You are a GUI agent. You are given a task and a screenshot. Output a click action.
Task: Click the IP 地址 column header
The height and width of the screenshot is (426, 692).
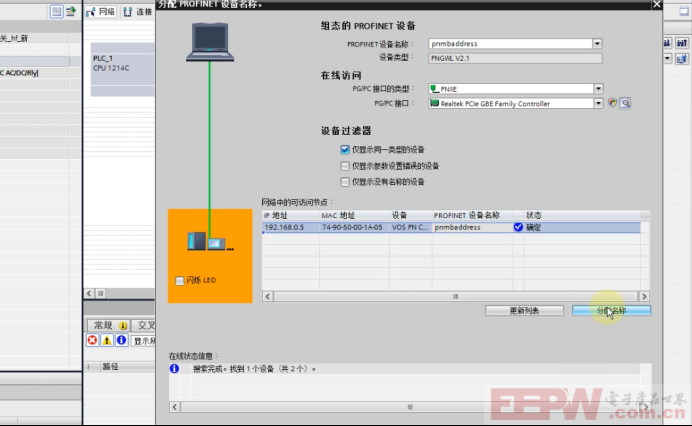coord(291,215)
